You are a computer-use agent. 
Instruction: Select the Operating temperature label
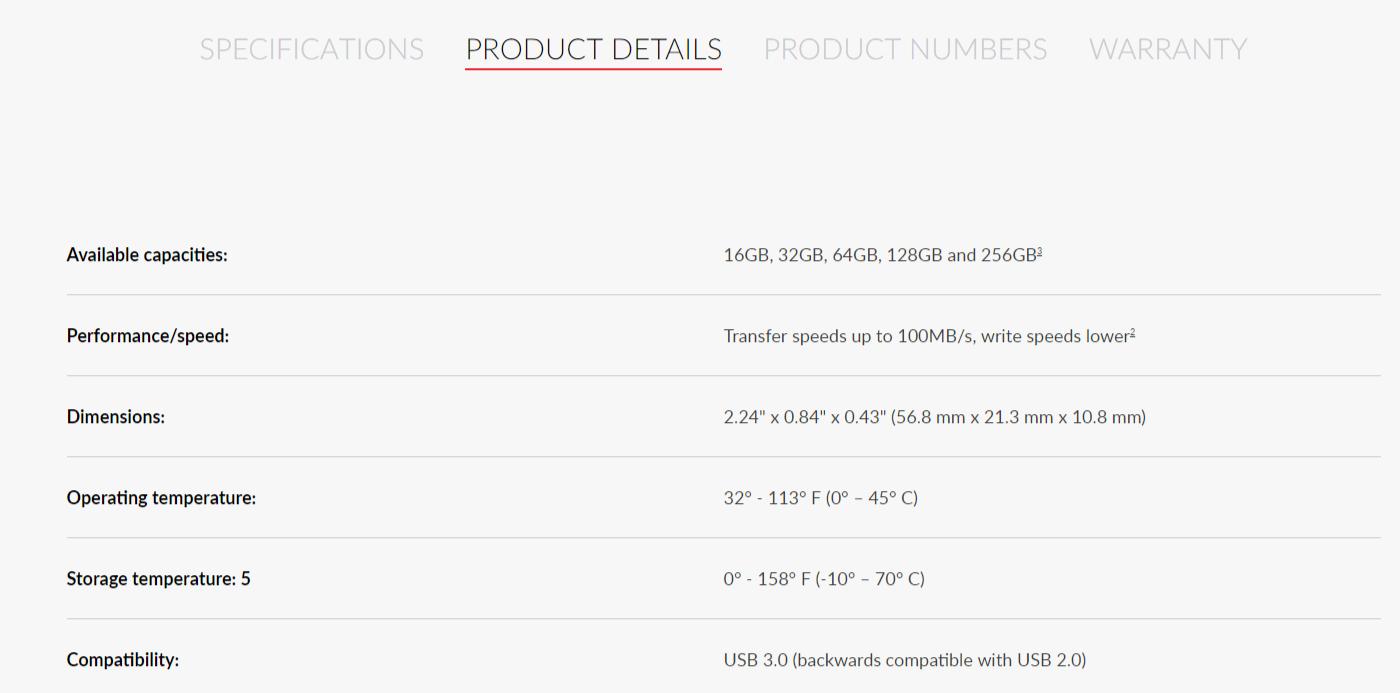click(x=160, y=497)
